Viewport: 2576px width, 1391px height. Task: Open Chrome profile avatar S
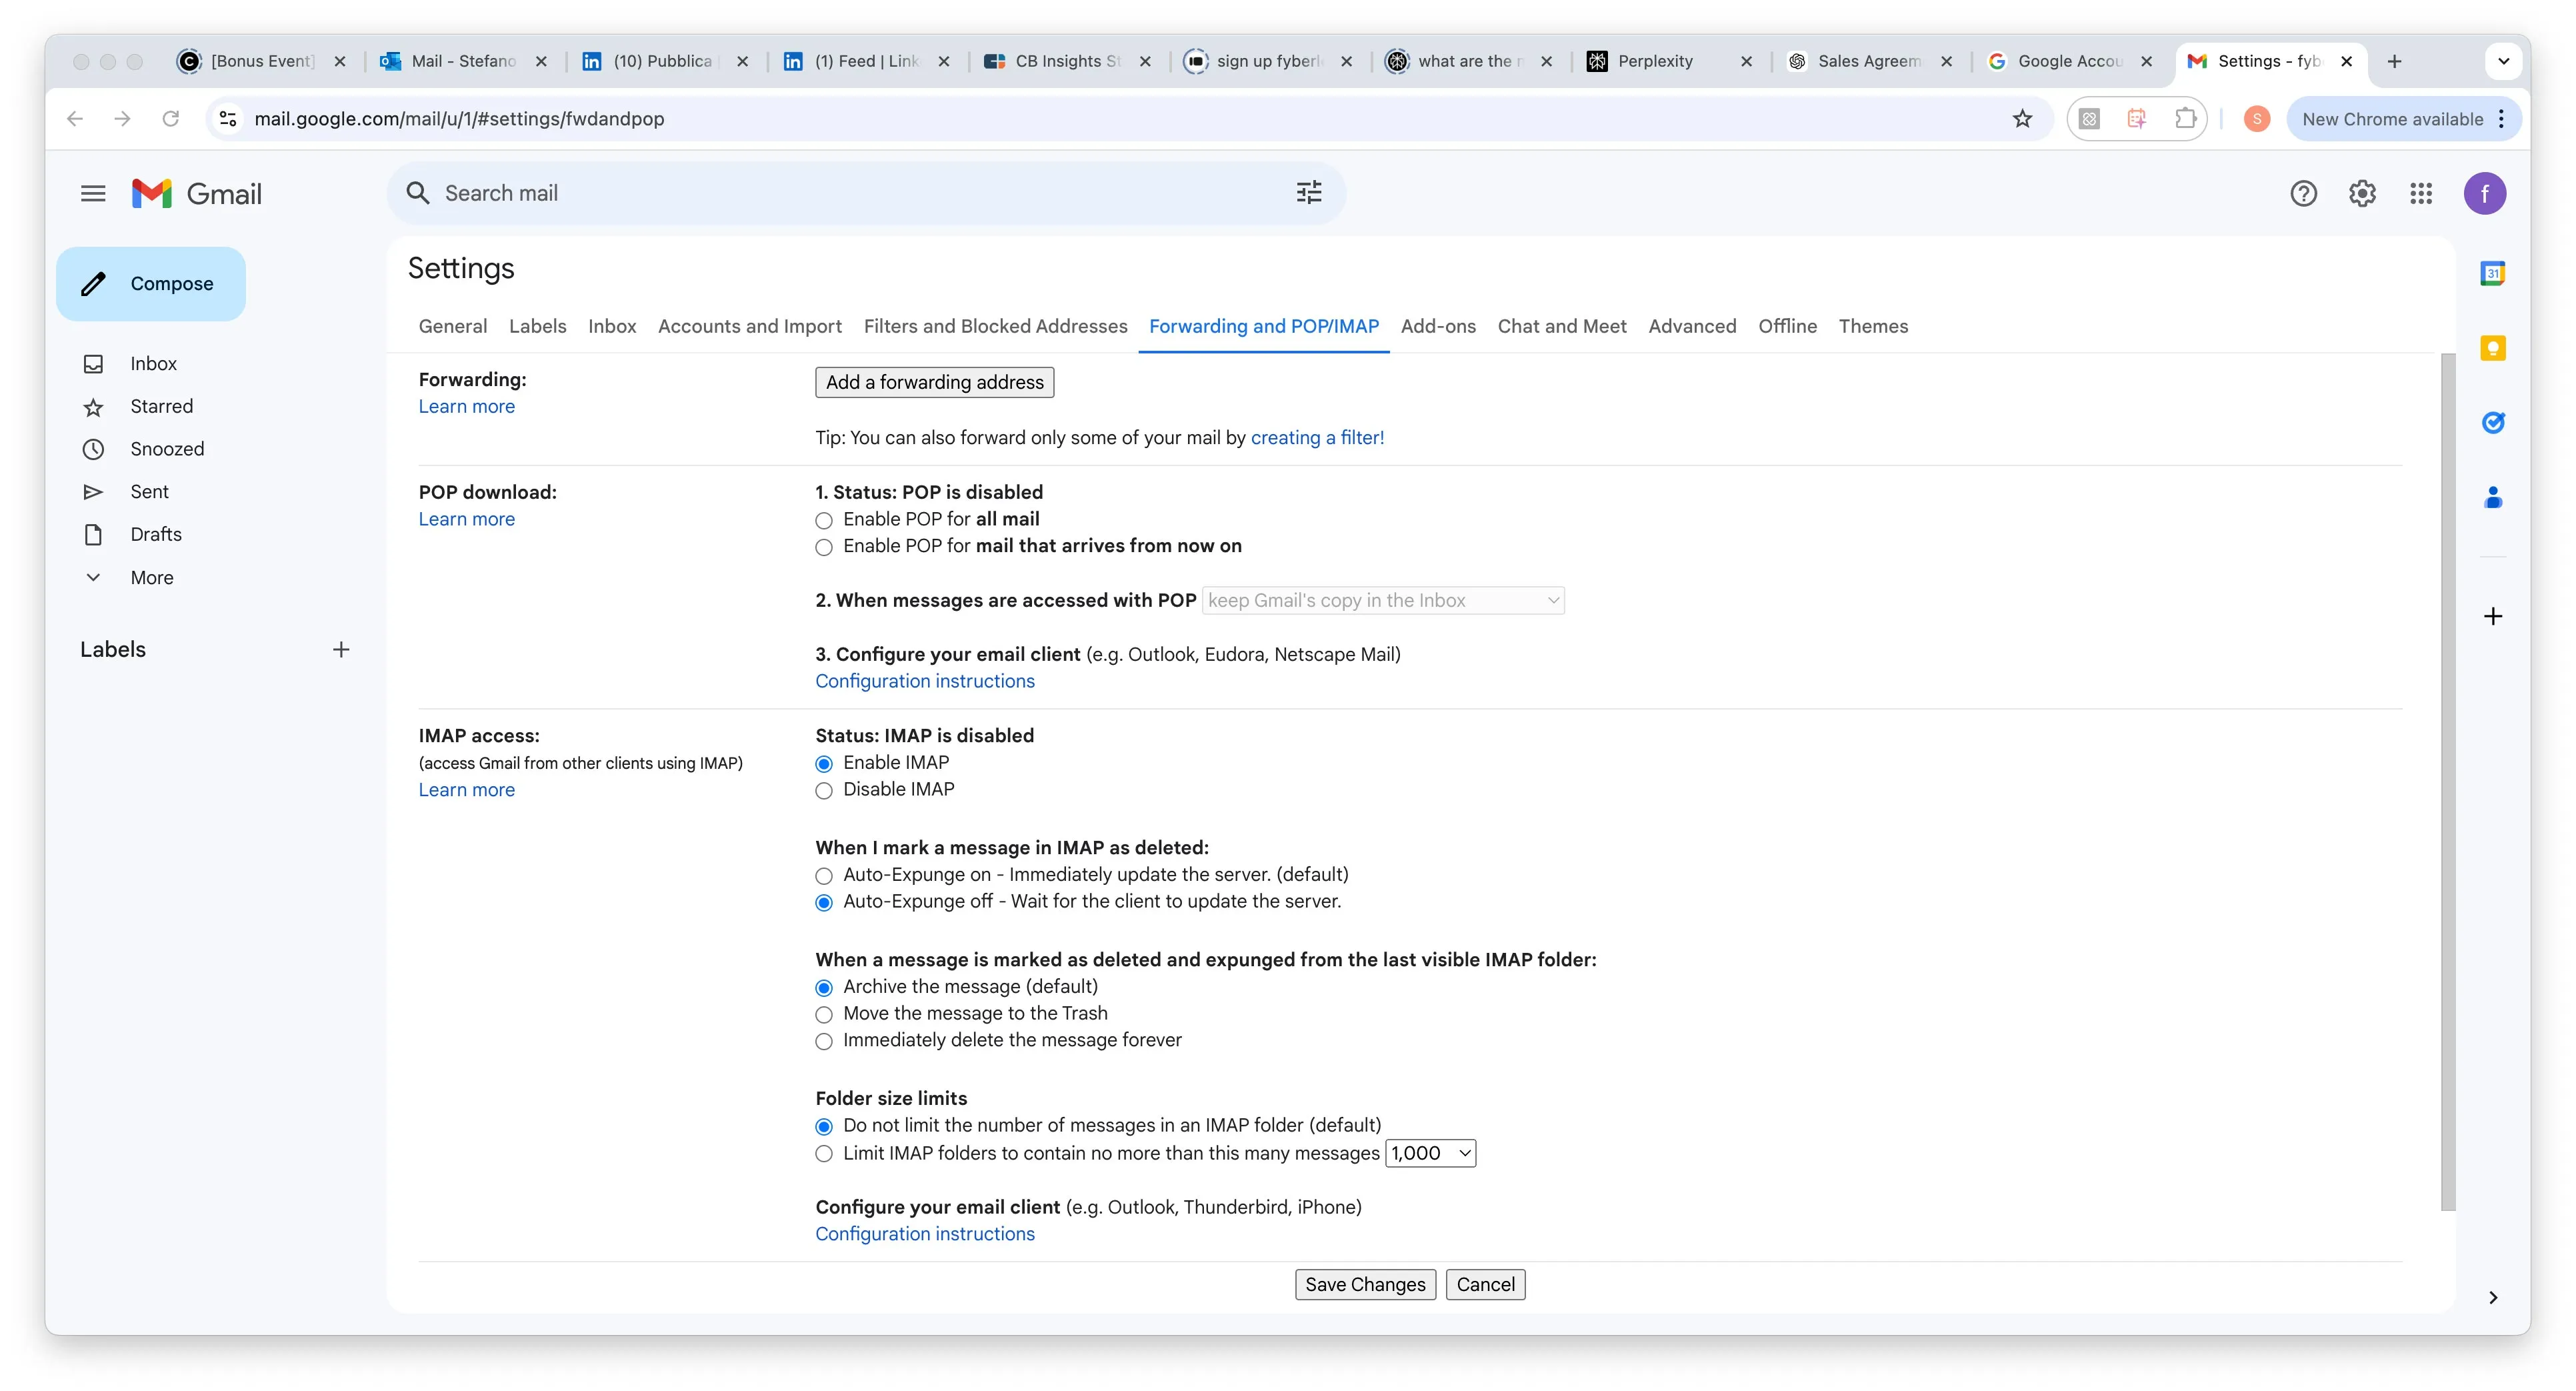2256,119
